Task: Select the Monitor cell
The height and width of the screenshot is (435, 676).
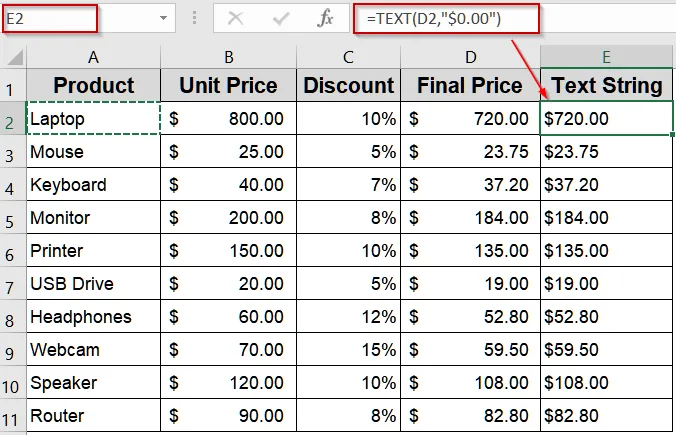Action: pyautogui.click(x=94, y=217)
